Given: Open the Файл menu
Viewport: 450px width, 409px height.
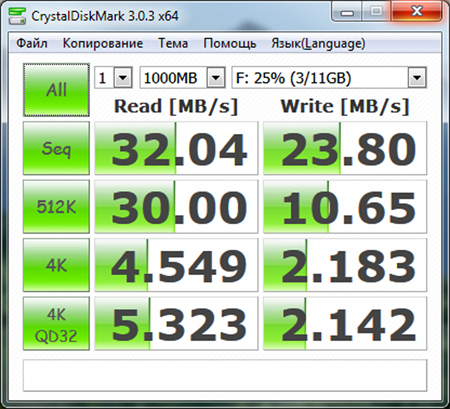Looking at the screenshot, I should (x=32, y=43).
